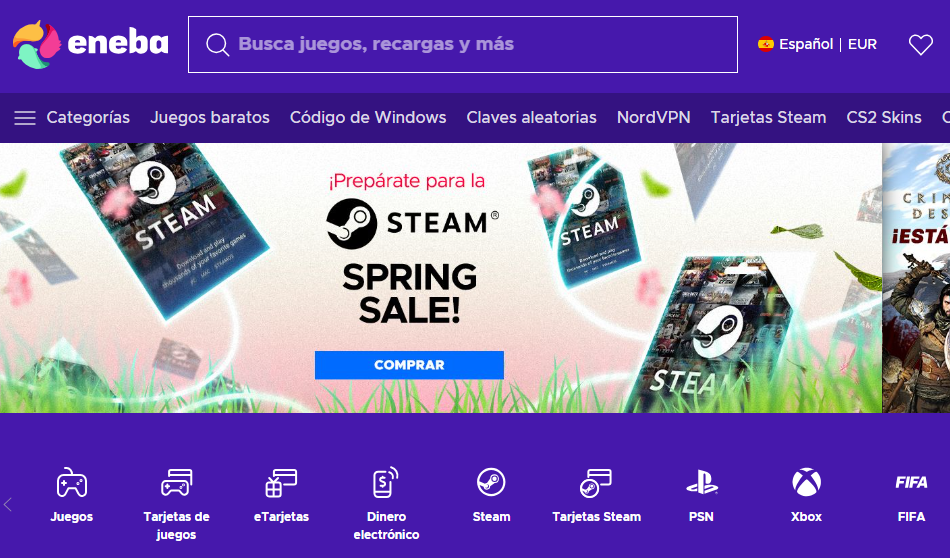
Task: Open Claves aleatorias menu item
Action: pos(531,118)
